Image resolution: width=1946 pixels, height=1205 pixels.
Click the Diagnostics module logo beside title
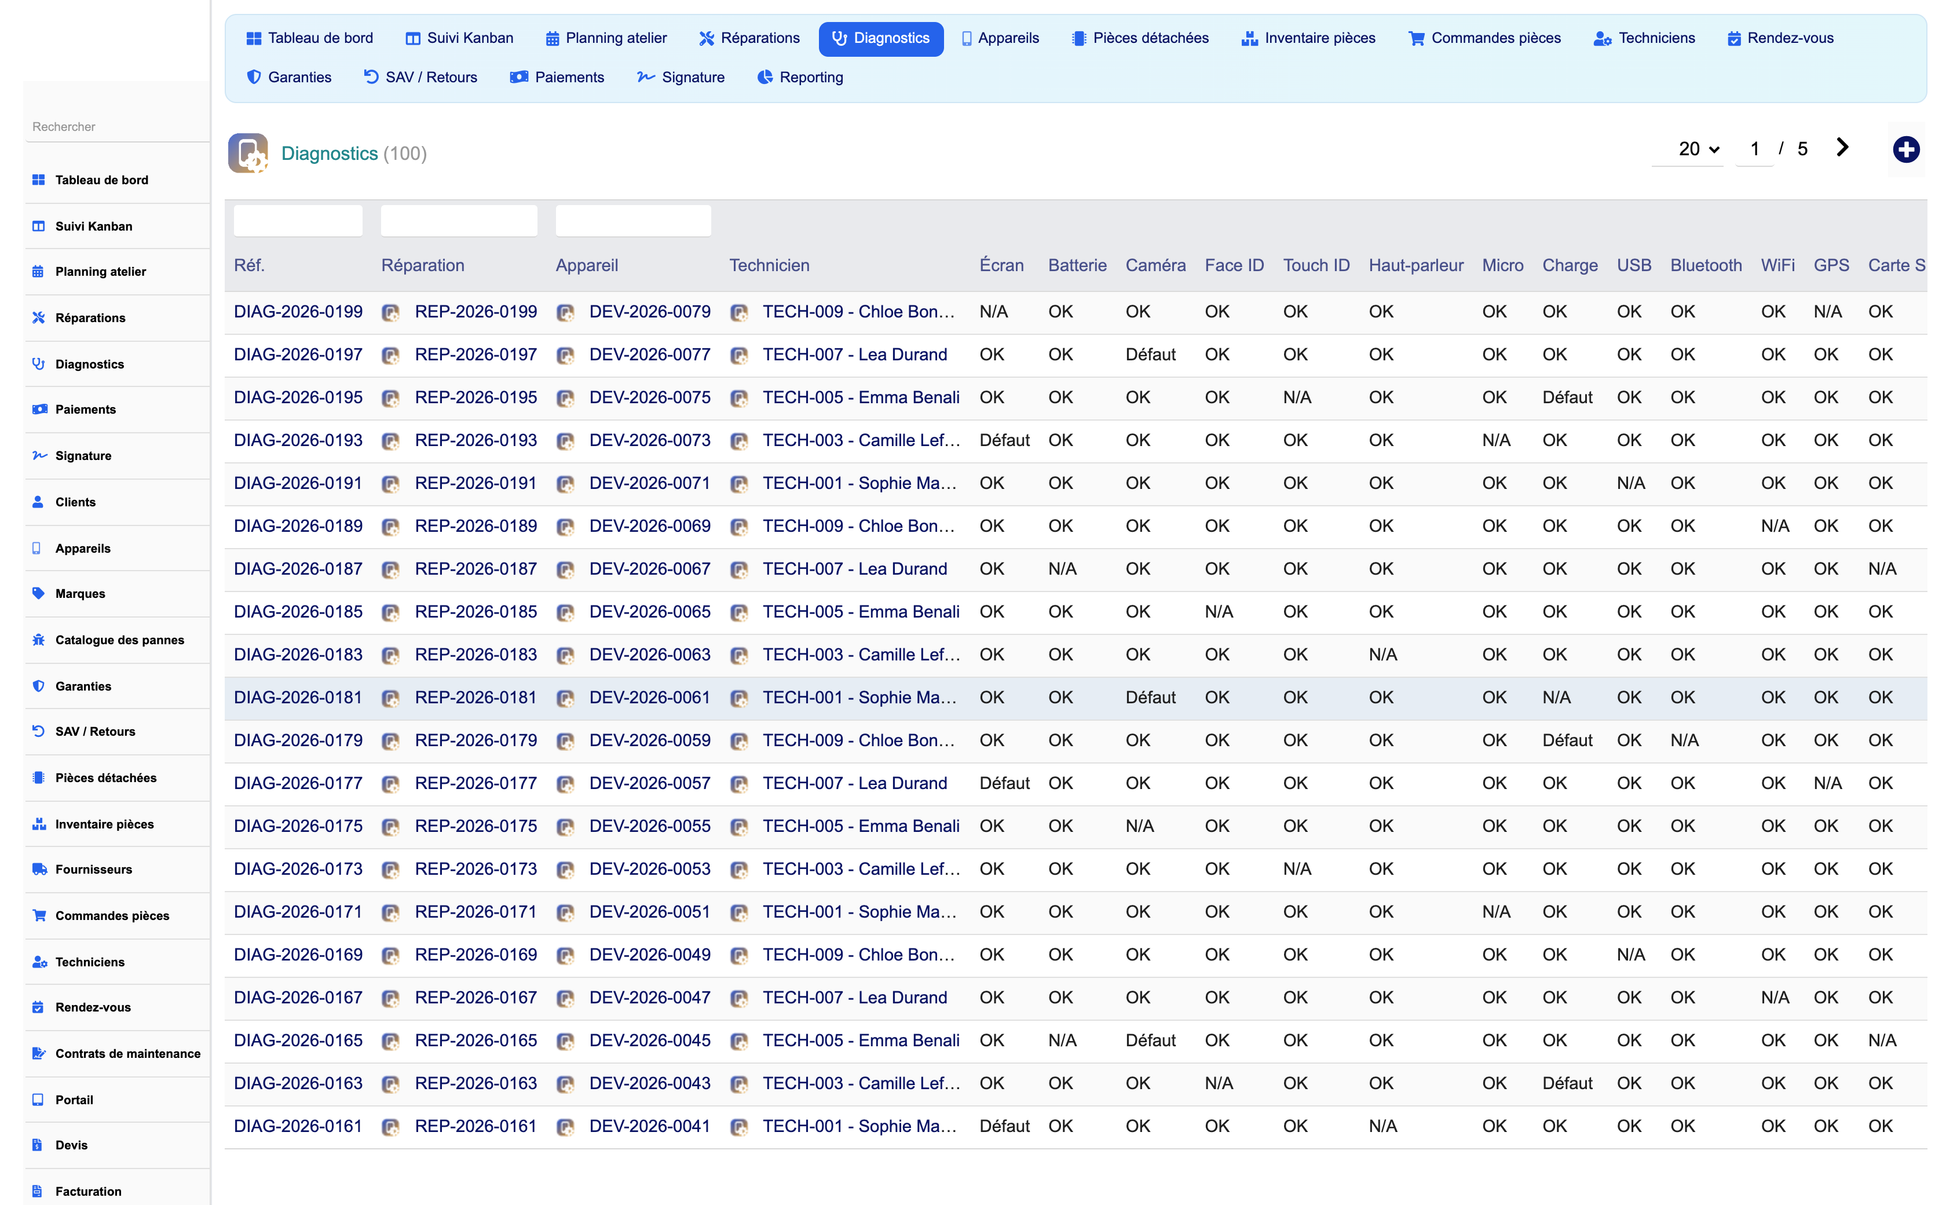coord(248,153)
